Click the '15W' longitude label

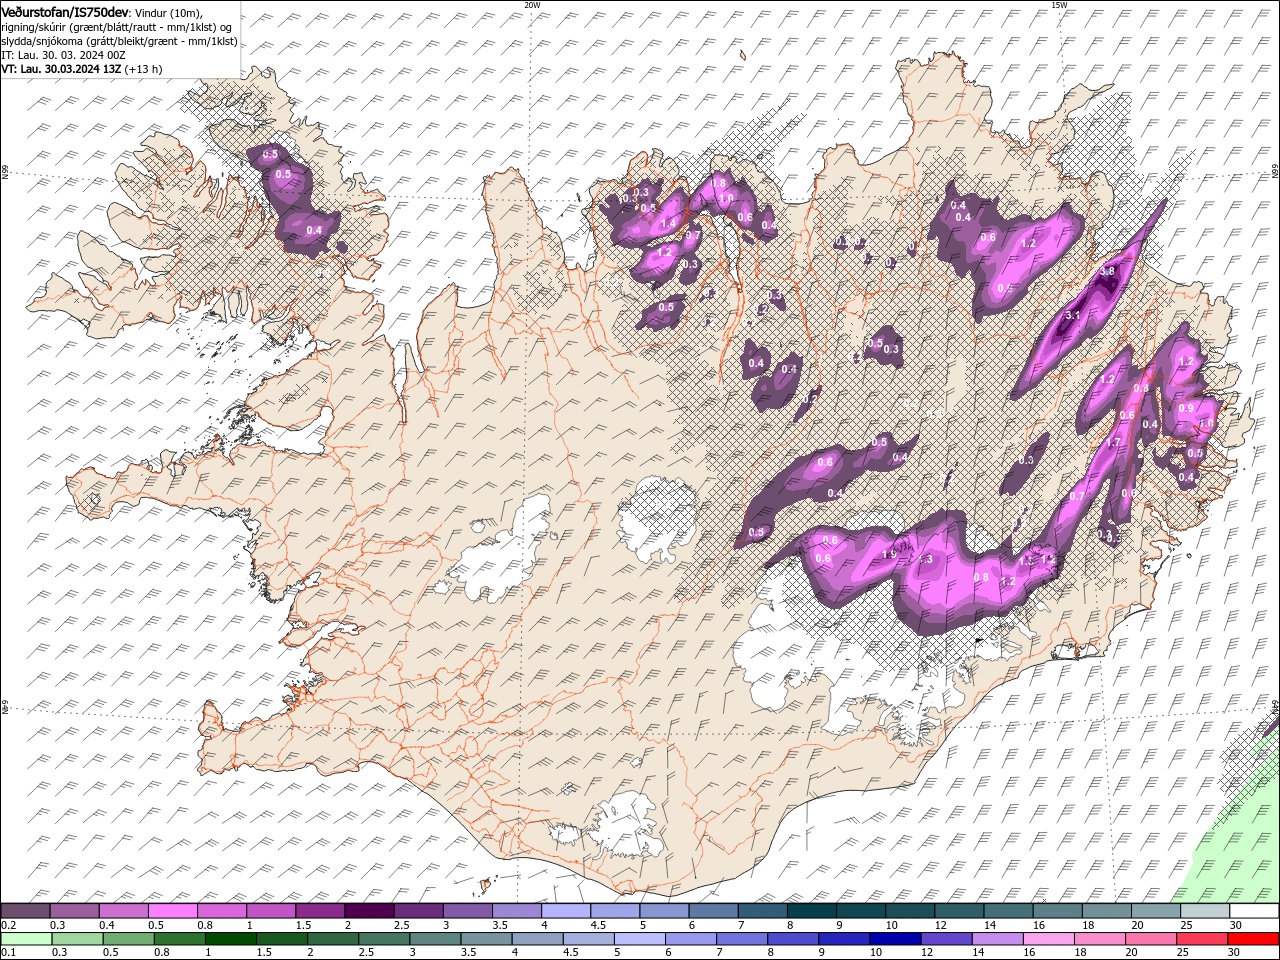(x=1059, y=5)
